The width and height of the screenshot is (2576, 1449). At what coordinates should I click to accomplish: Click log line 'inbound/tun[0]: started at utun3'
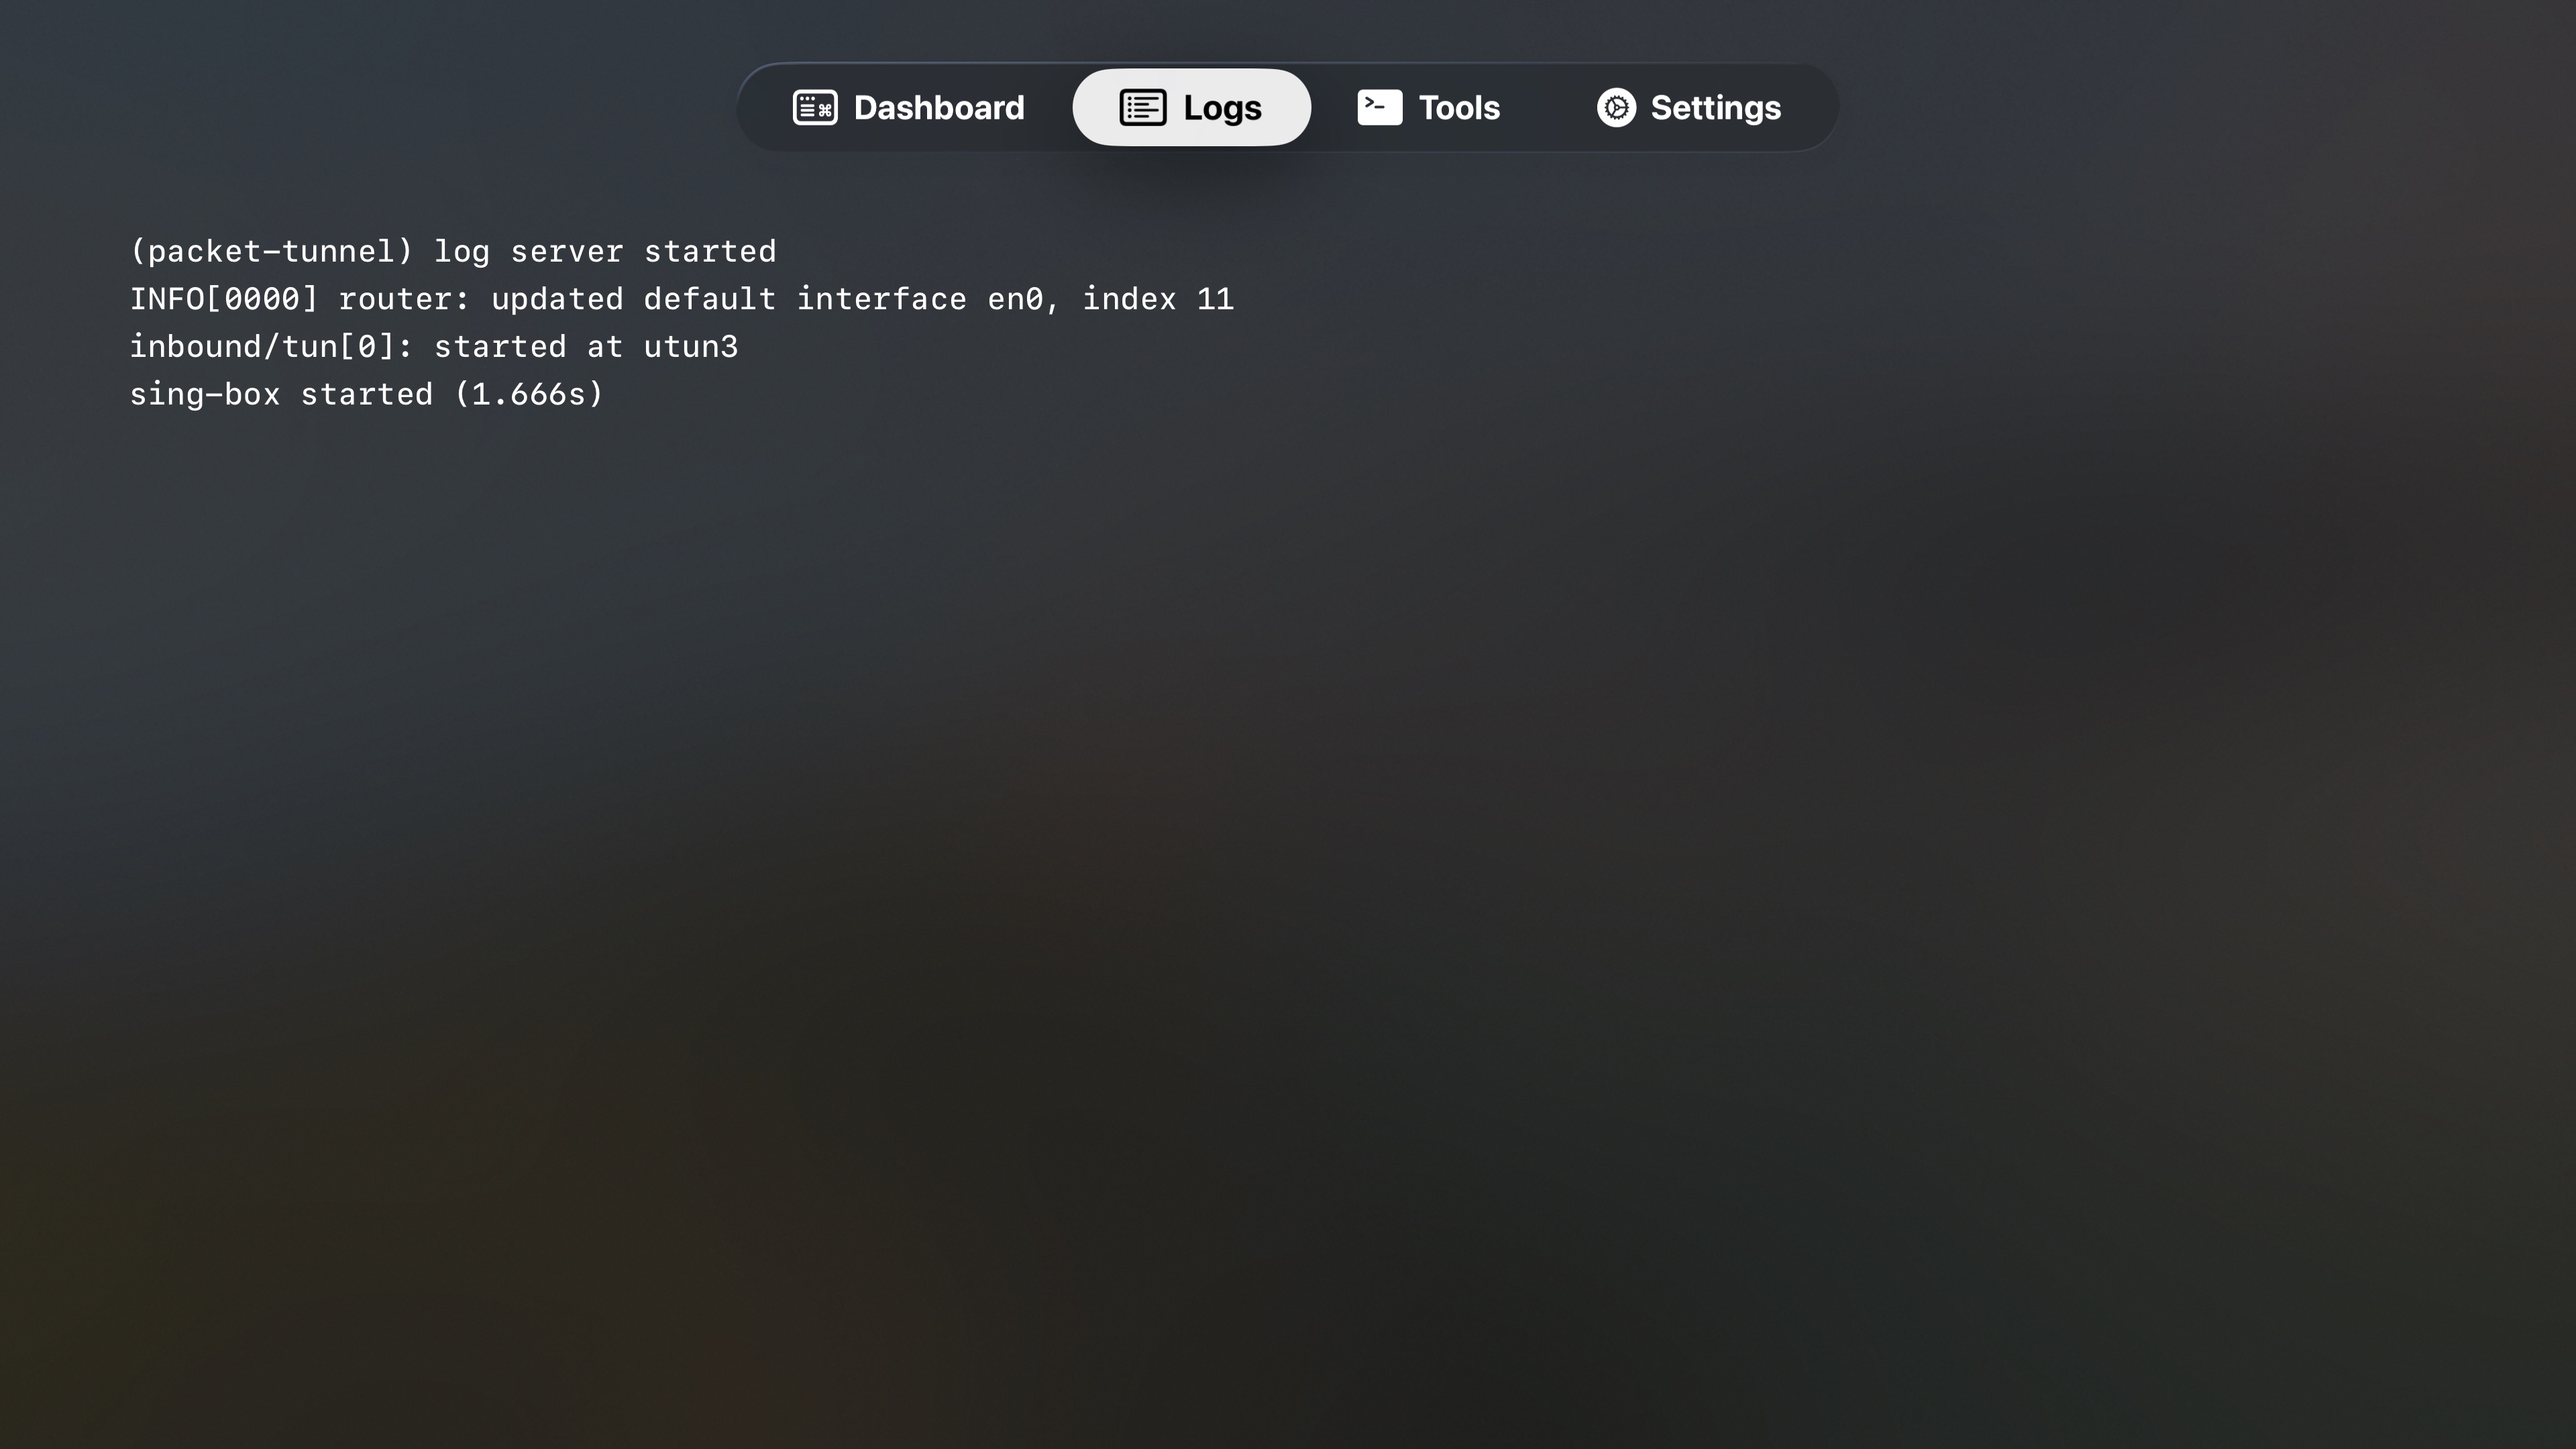pos(434,347)
